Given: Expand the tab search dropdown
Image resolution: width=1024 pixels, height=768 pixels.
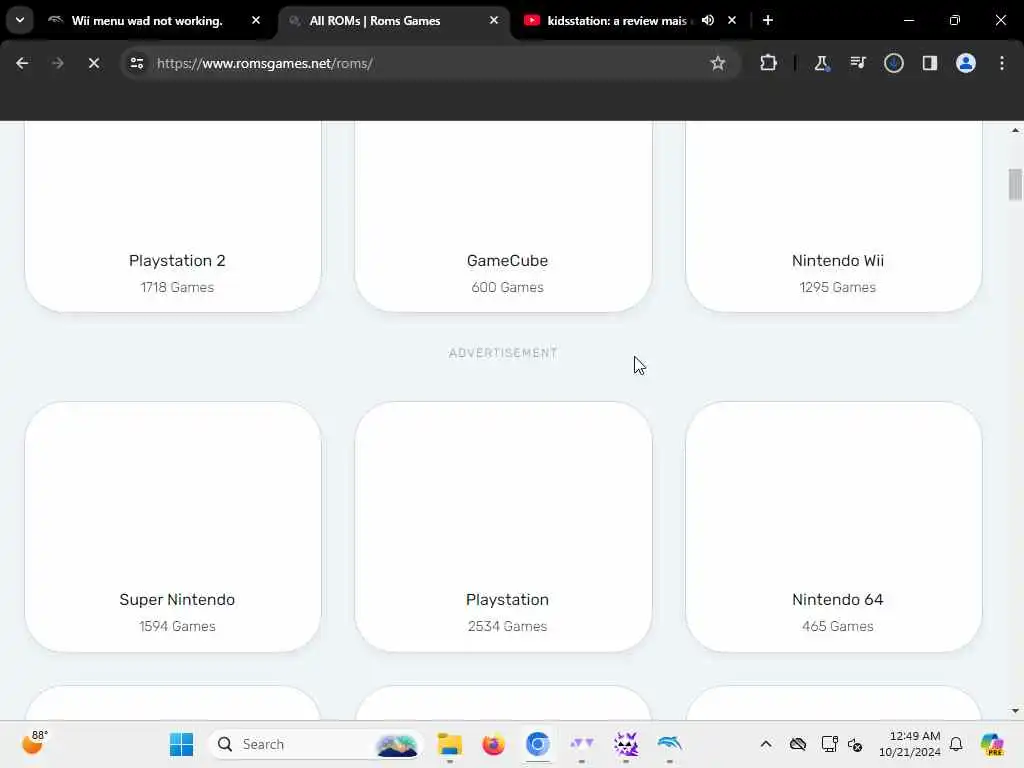Looking at the screenshot, I should coord(20,20).
